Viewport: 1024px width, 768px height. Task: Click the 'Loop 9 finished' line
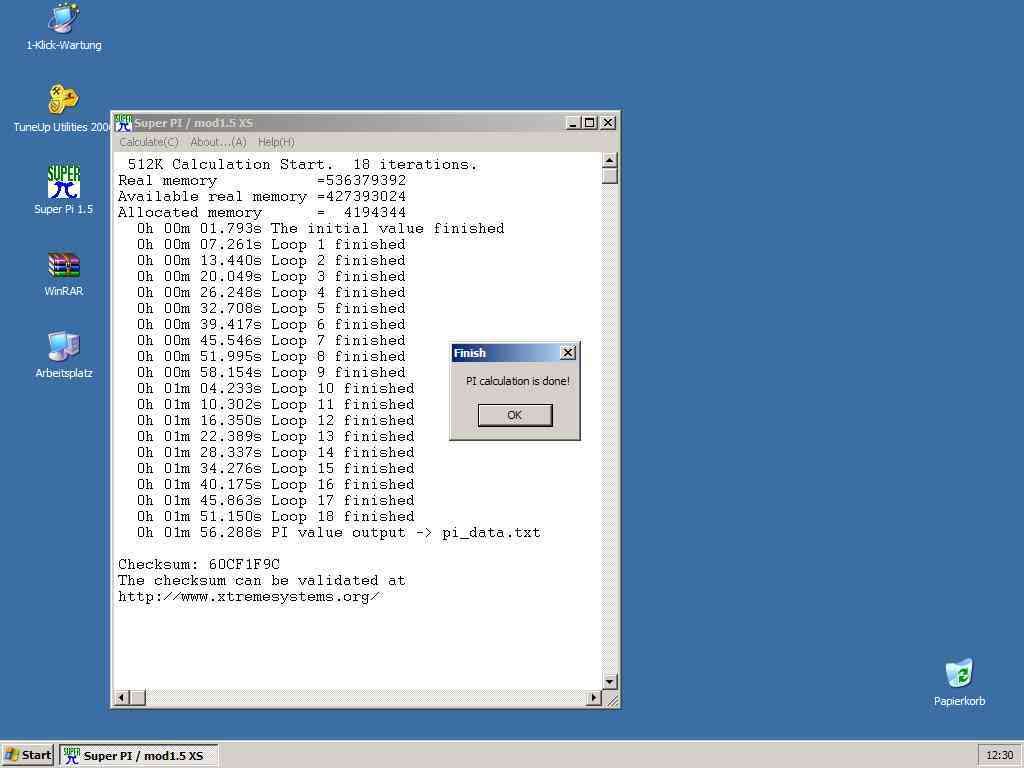tap(271, 373)
